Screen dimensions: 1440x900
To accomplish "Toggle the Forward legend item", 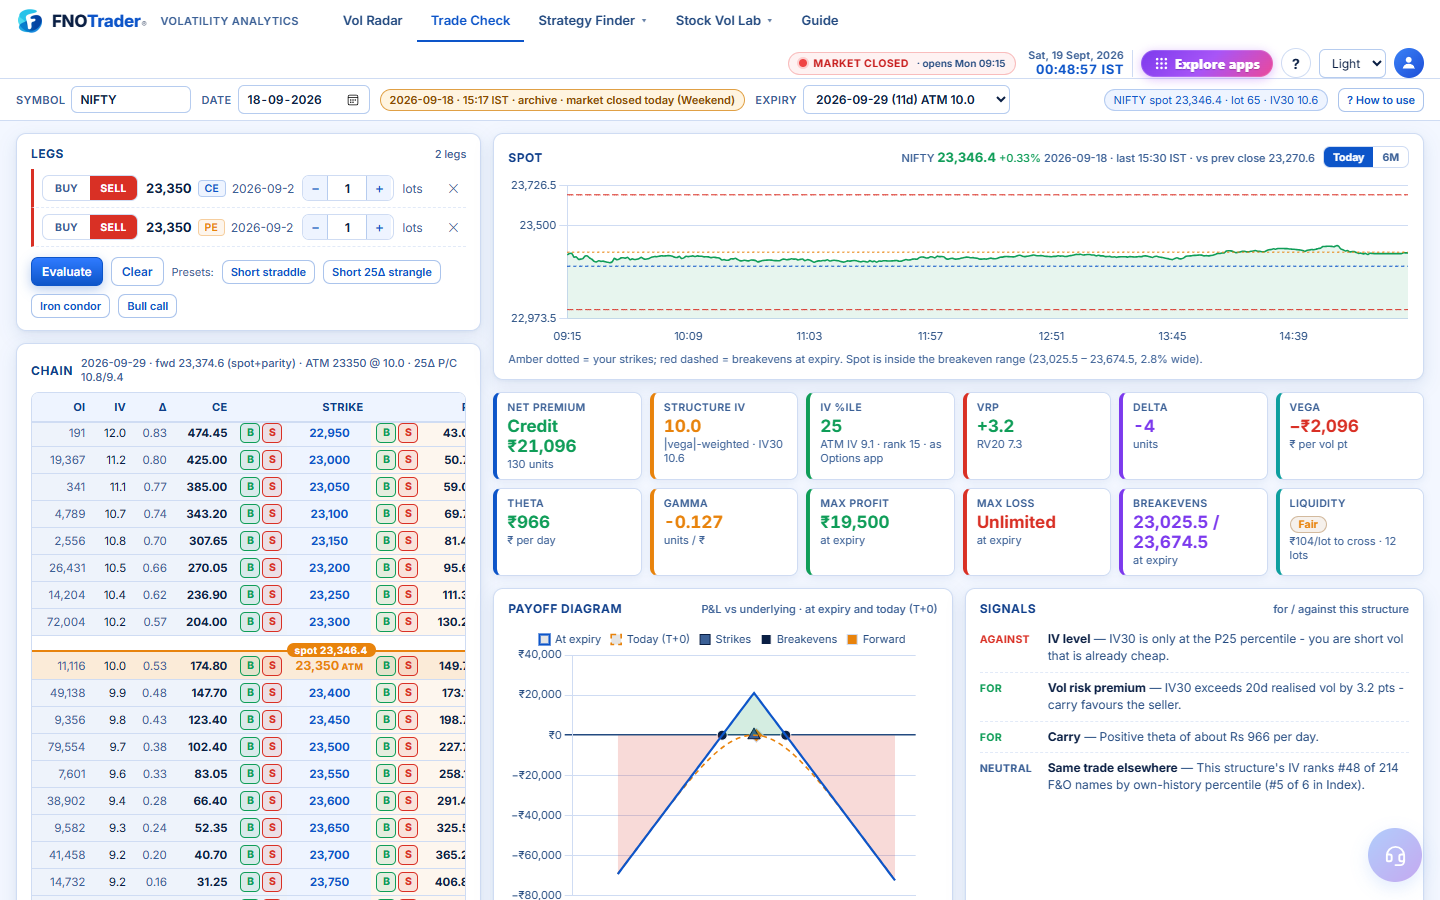I will point(876,639).
